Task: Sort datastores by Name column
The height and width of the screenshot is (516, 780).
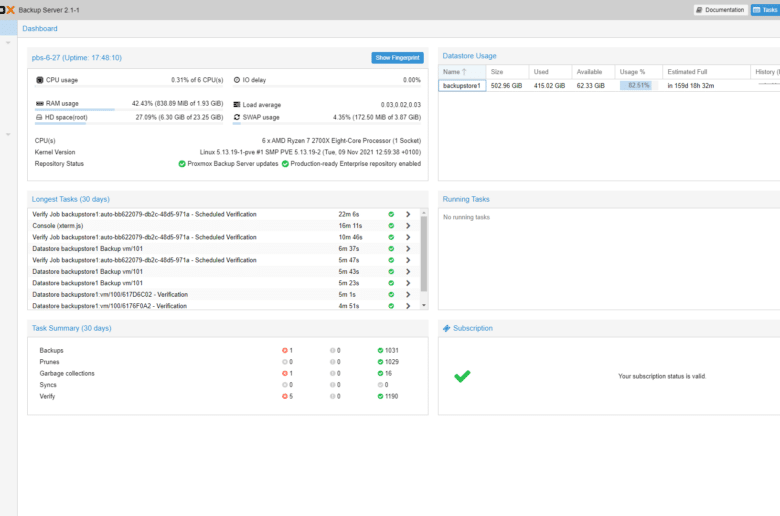Action: 462,72
